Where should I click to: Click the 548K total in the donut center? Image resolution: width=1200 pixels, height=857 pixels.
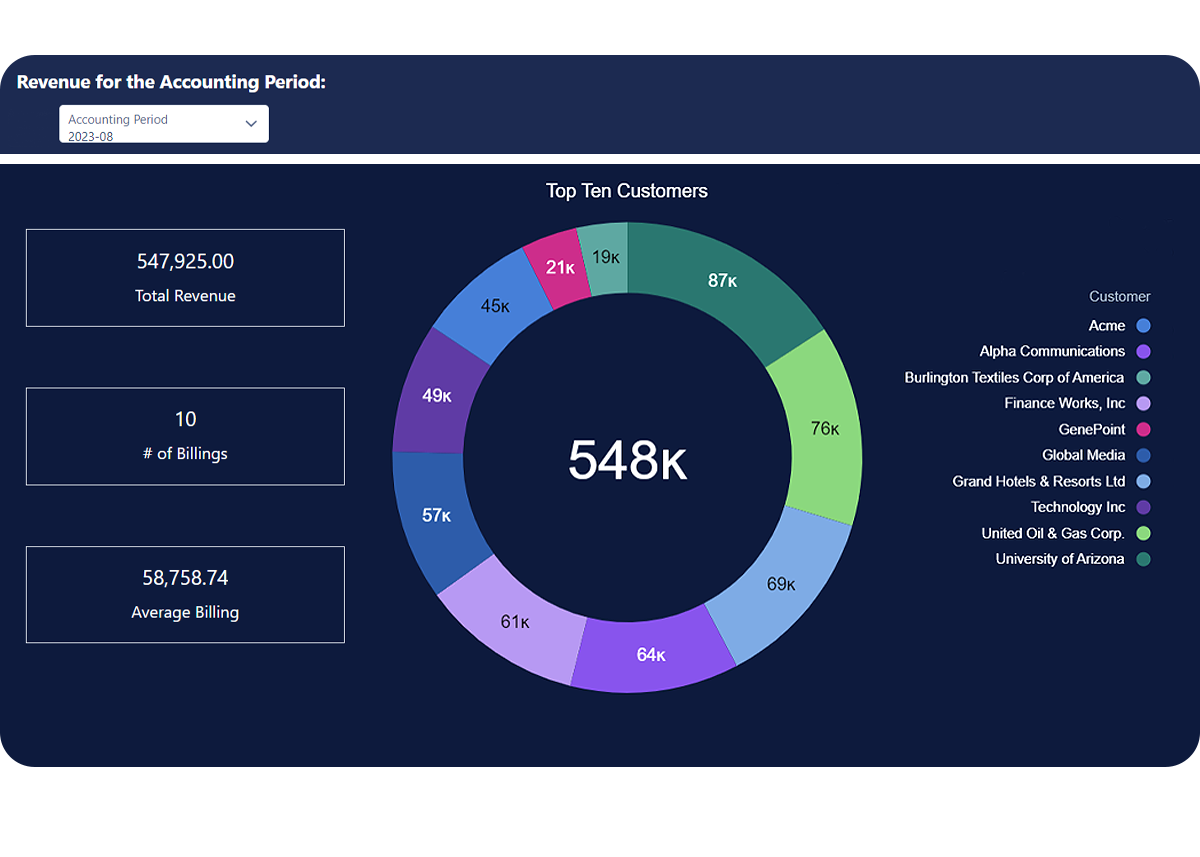coord(627,460)
